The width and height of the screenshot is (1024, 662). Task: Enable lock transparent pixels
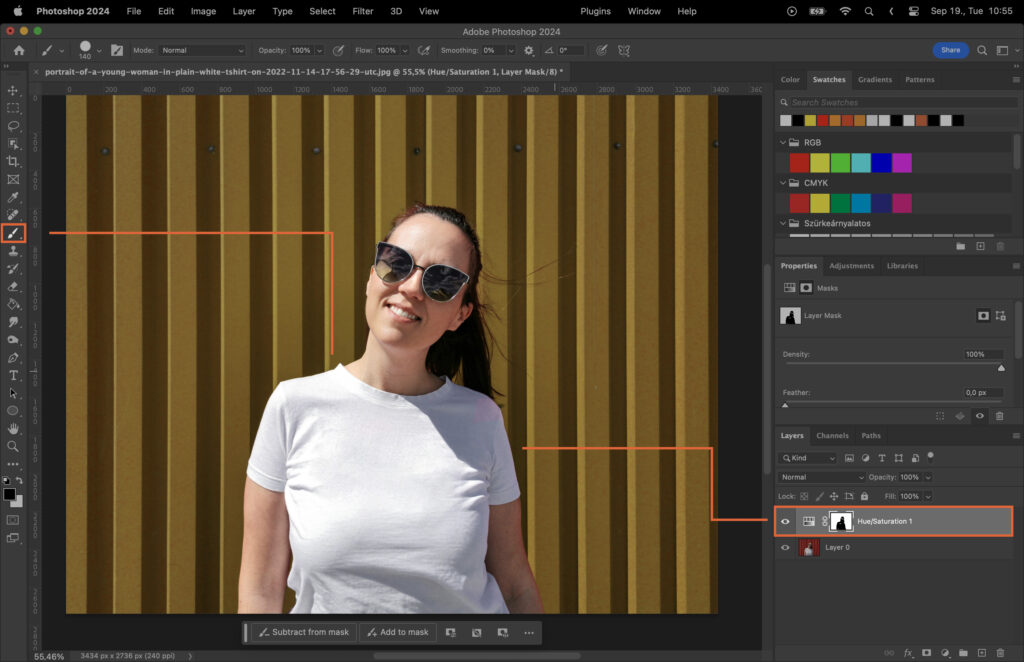[x=804, y=496]
